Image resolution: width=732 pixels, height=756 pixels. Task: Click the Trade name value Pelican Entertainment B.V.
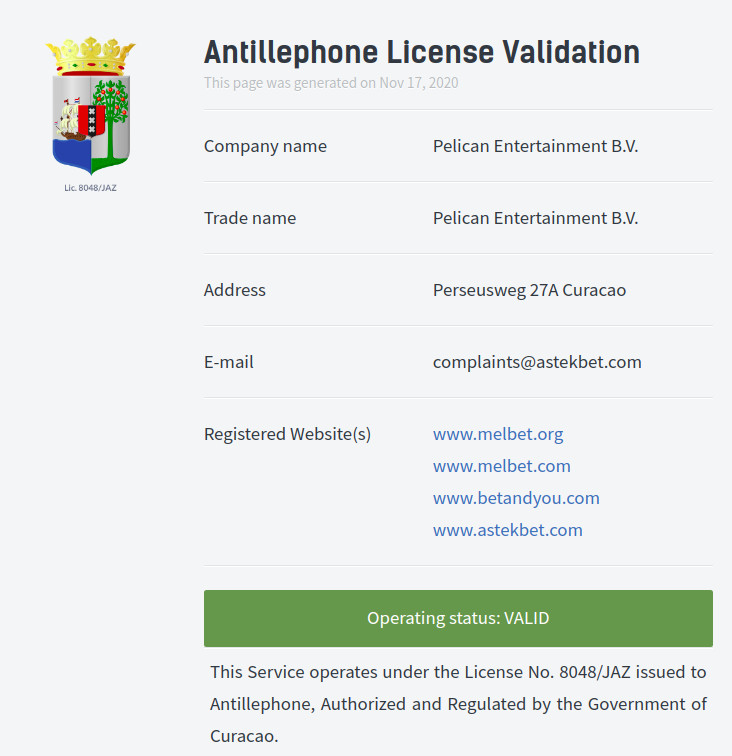[x=535, y=218]
